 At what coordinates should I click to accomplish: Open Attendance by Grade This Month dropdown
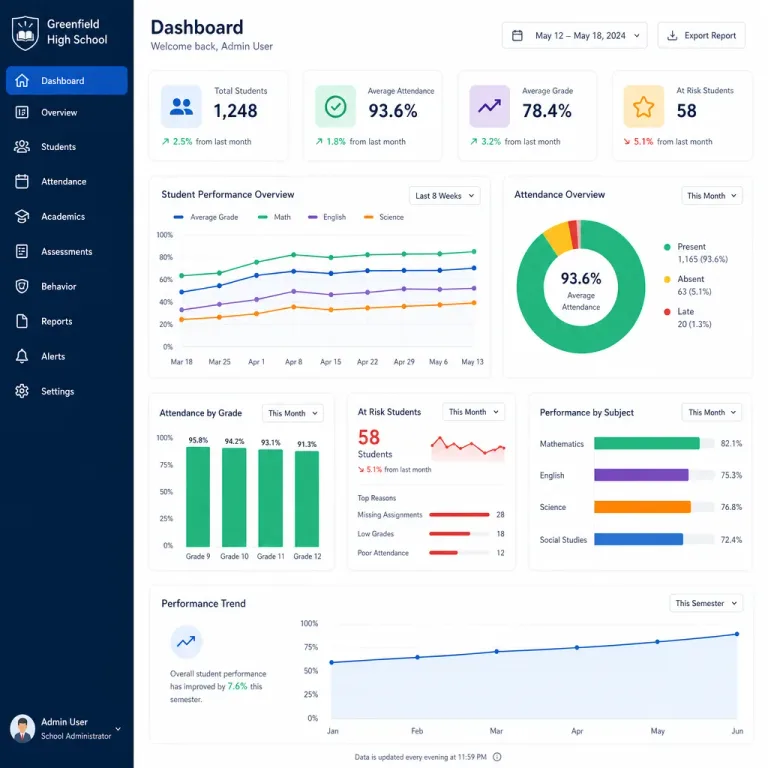292,413
